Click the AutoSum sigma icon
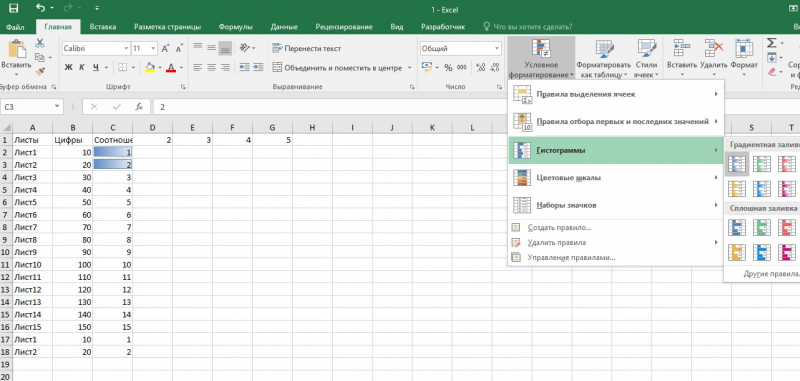 point(771,43)
